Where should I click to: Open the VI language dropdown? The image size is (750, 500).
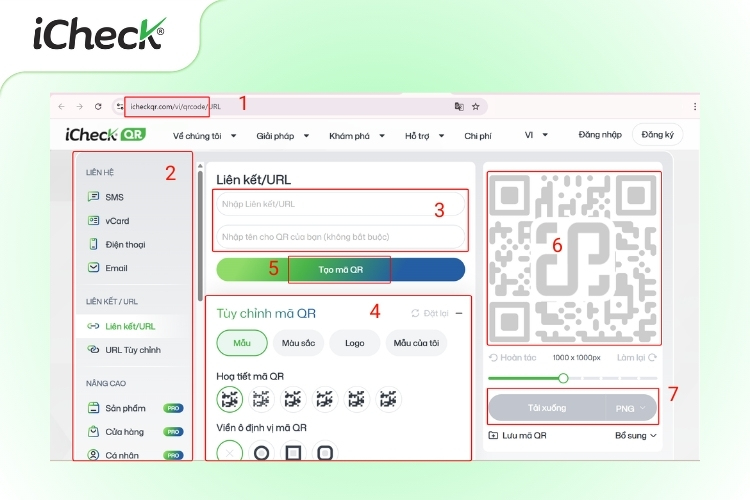click(536, 135)
